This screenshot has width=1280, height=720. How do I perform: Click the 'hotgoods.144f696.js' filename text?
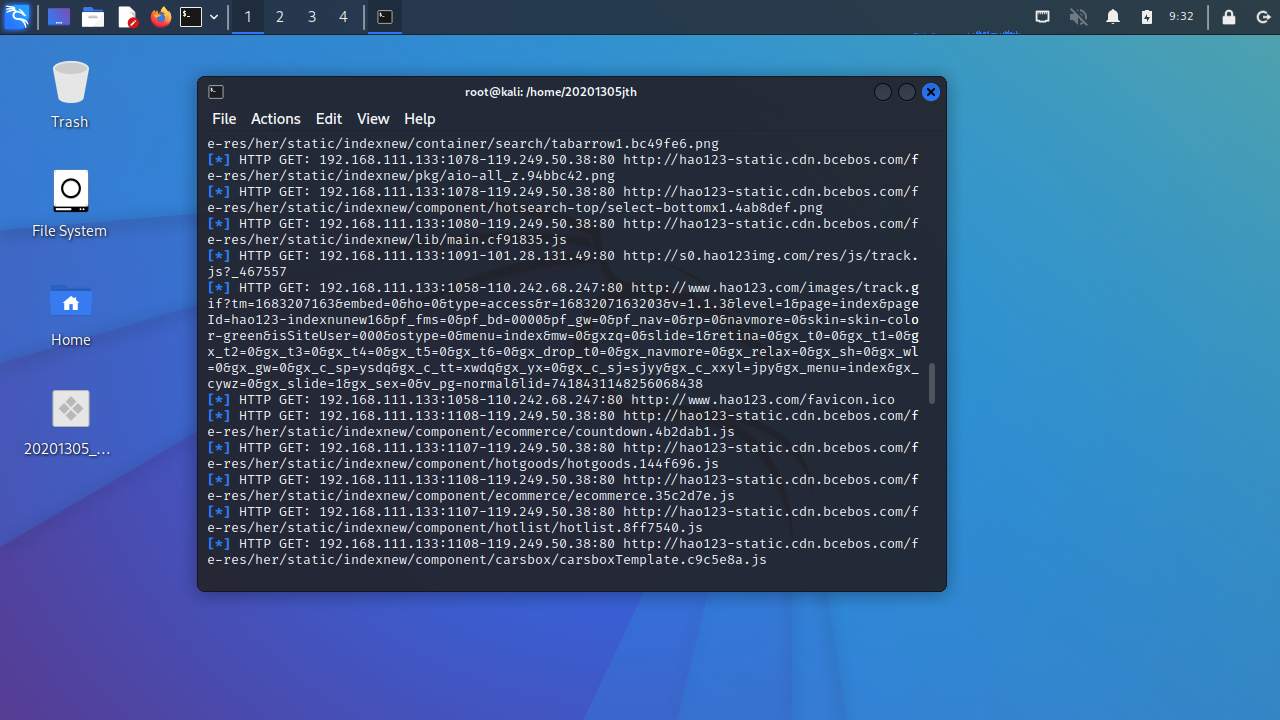(643, 464)
